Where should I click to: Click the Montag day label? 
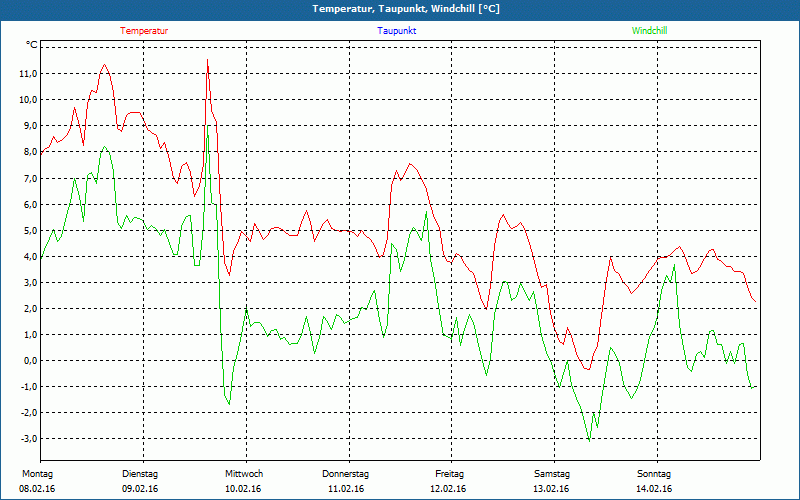click(37, 474)
